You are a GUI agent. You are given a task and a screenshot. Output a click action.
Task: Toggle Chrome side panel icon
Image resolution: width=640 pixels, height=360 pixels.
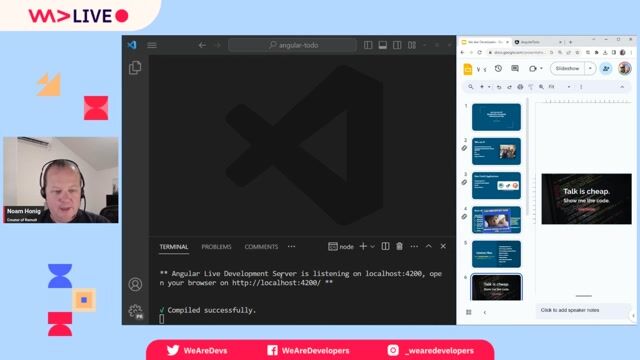point(613,53)
